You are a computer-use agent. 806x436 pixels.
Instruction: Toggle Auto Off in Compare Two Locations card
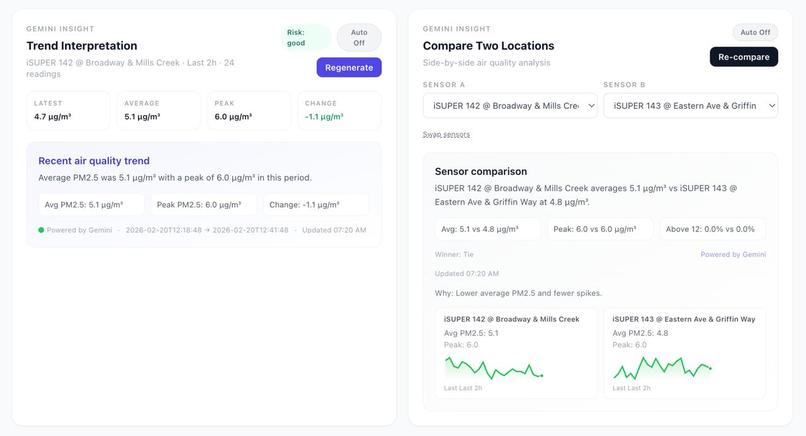755,32
